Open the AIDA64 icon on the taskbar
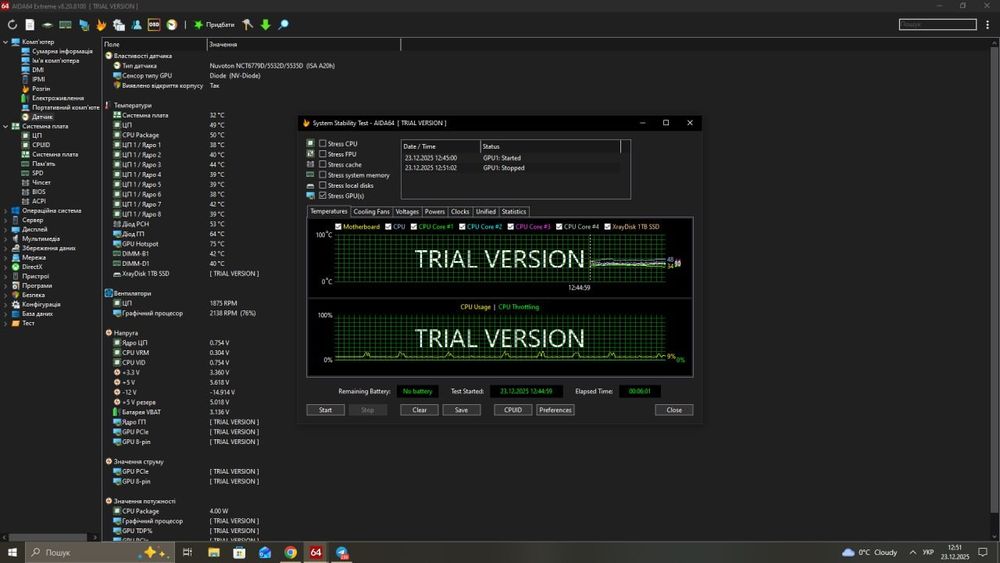Screen dimensions: 1000x563 point(316,552)
